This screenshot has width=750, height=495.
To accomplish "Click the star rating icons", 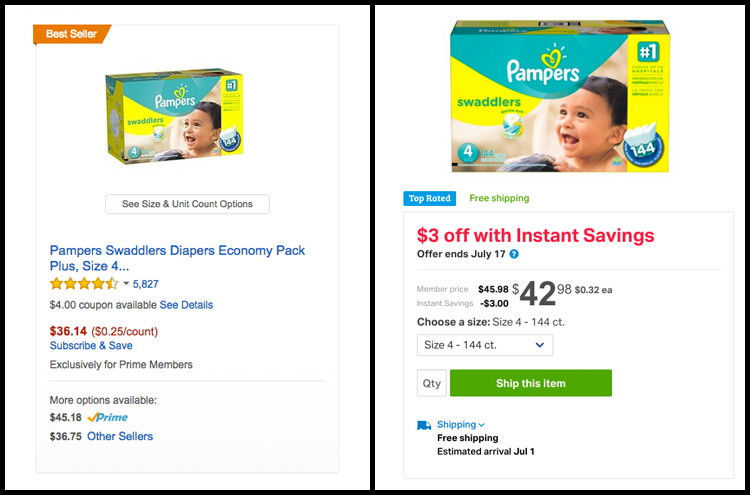I will 84,284.
